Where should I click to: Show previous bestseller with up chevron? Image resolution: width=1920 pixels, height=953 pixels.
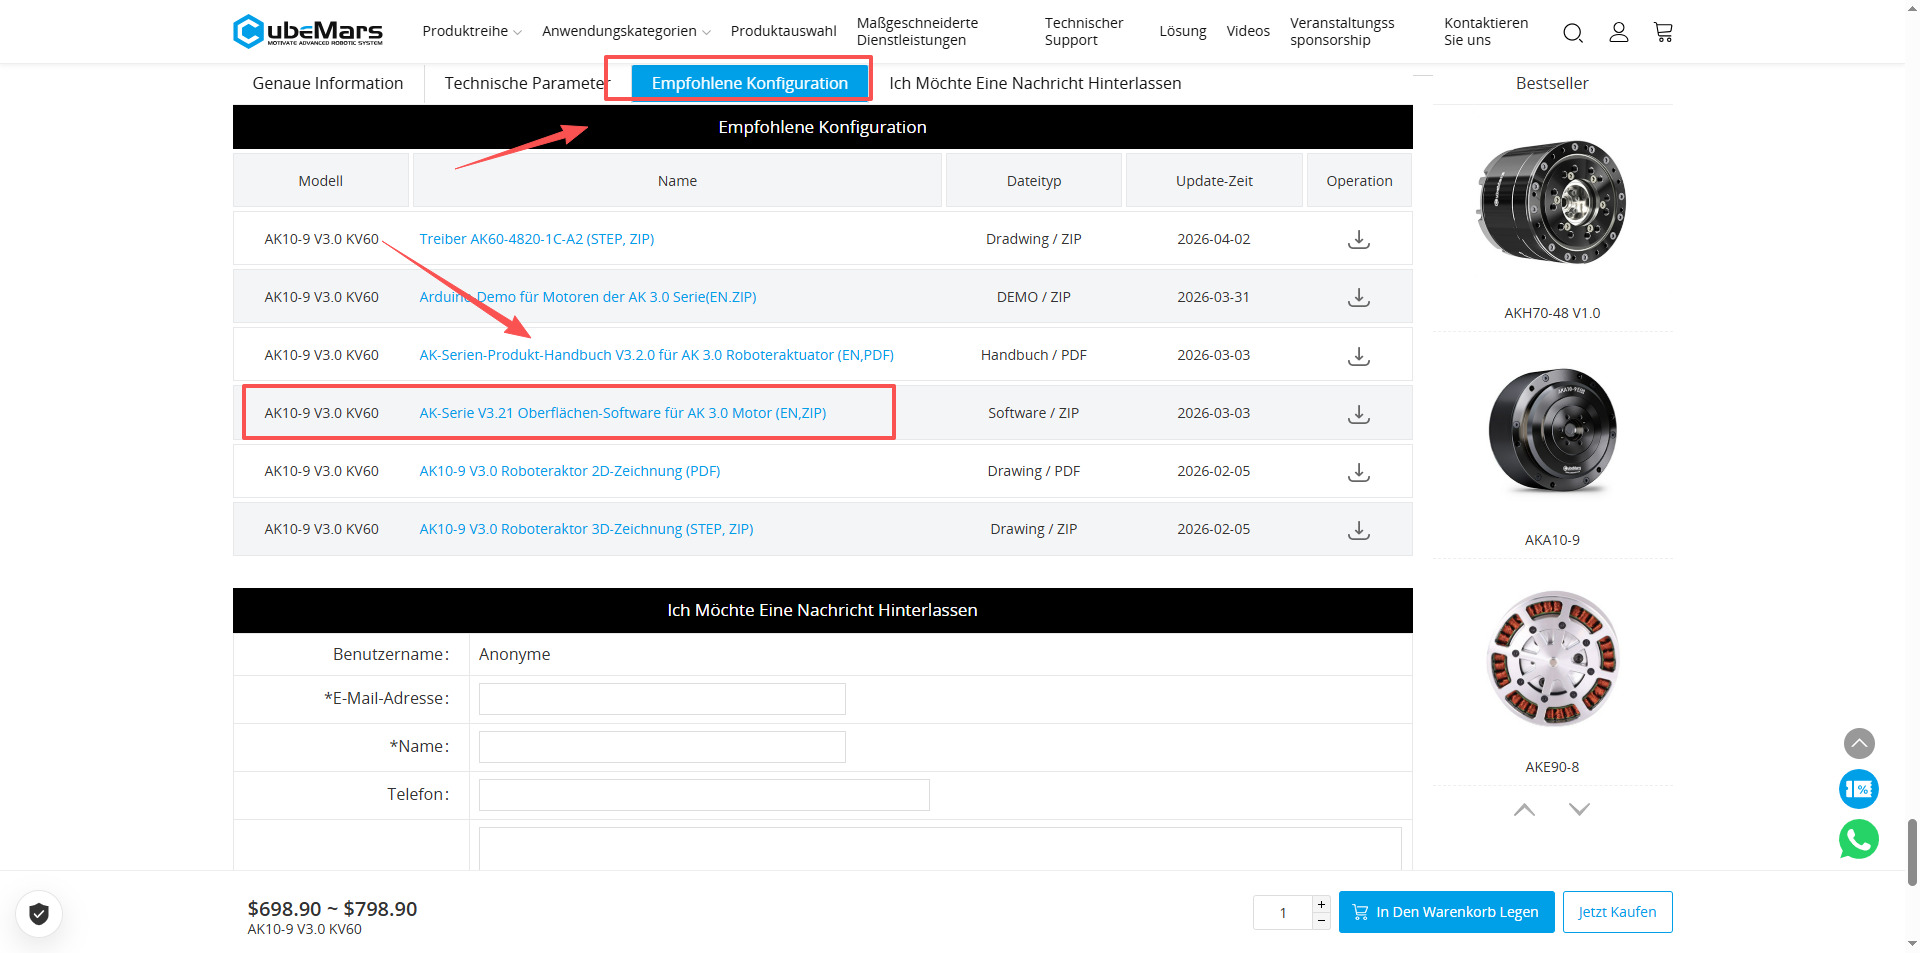click(1524, 809)
